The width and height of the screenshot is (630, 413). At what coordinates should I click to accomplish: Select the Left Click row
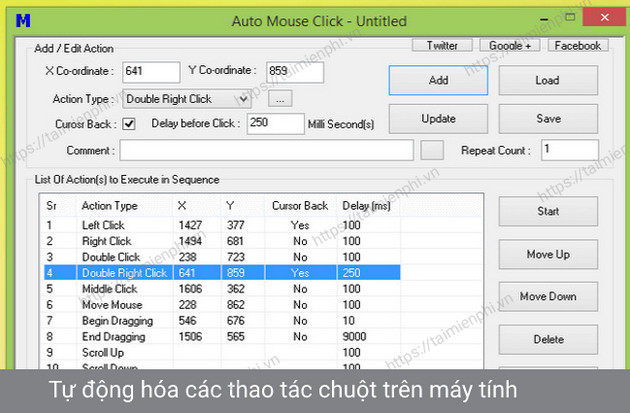pyautogui.click(x=222, y=225)
